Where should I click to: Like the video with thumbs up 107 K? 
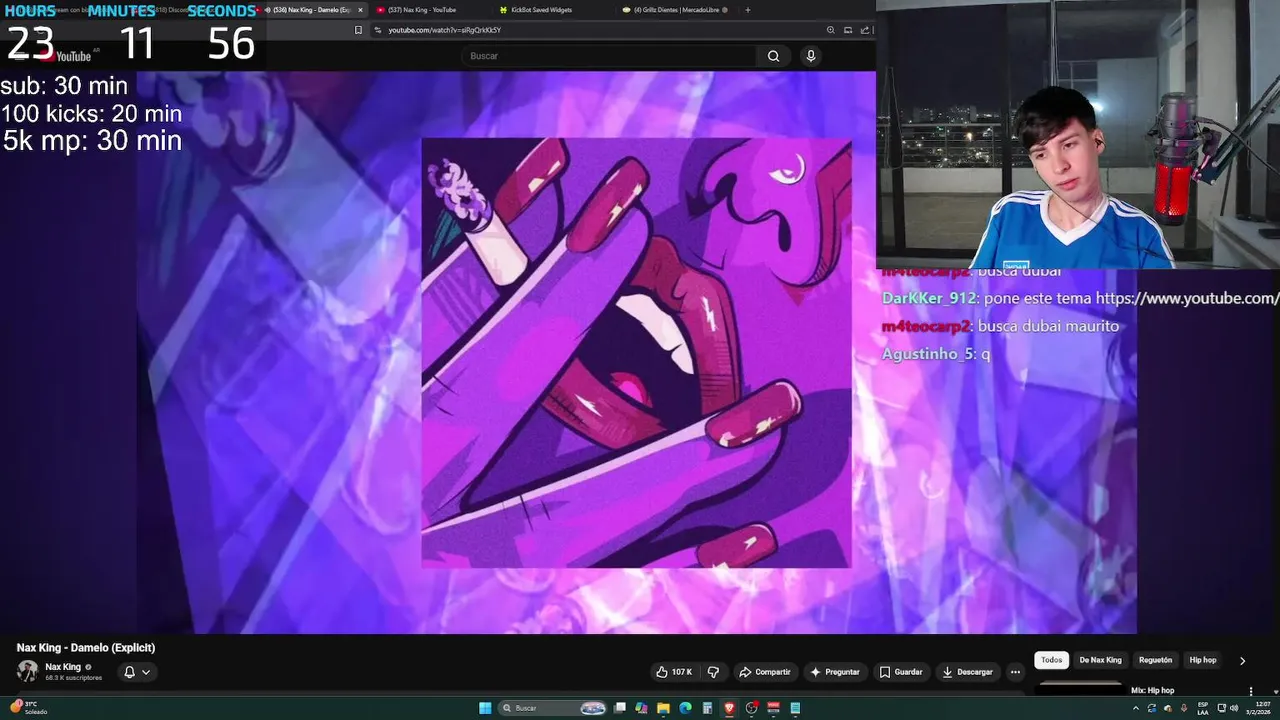pos(674,672)
